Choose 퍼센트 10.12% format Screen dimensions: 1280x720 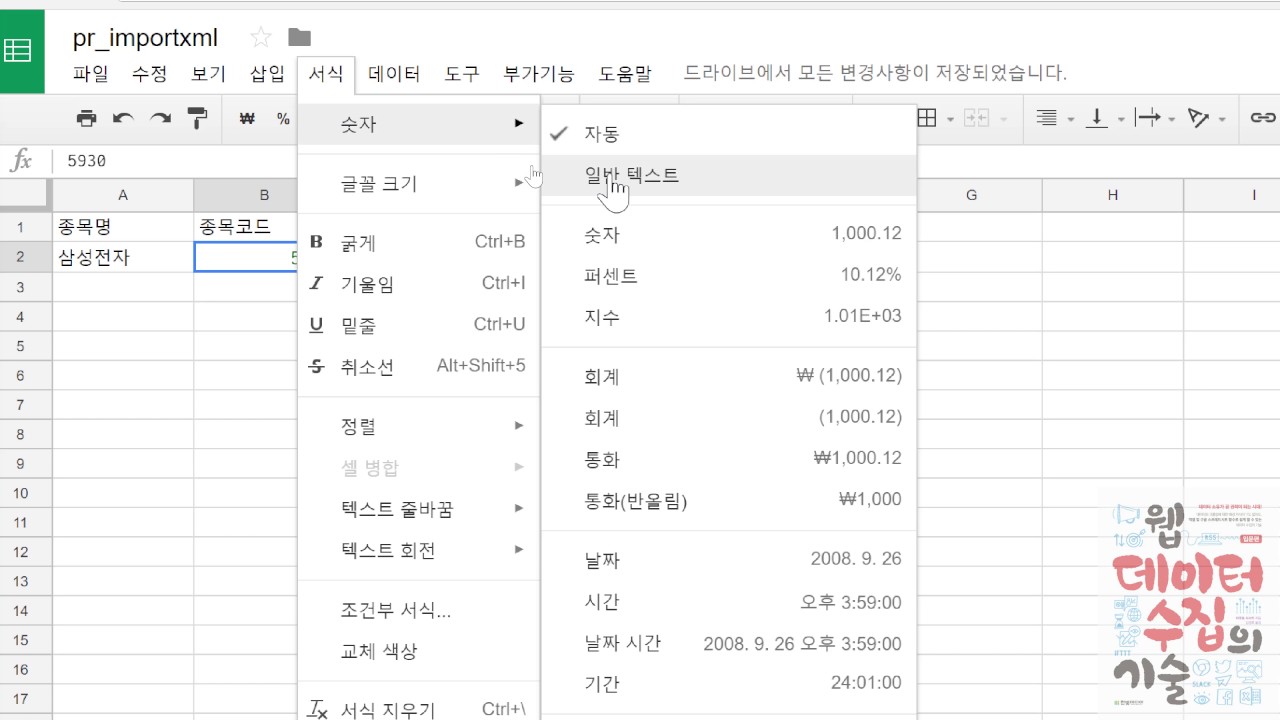click(x=729, y=275)
